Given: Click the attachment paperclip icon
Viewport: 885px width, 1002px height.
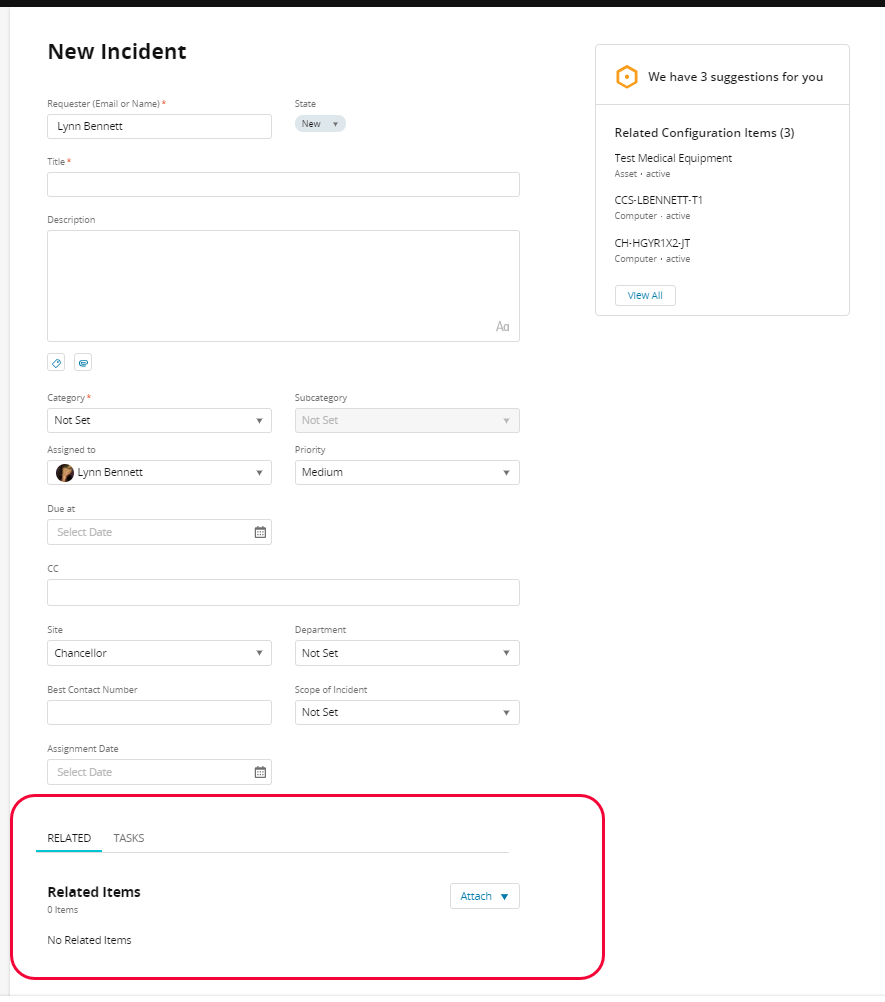Looking at the screenshot, I should 83,362.
